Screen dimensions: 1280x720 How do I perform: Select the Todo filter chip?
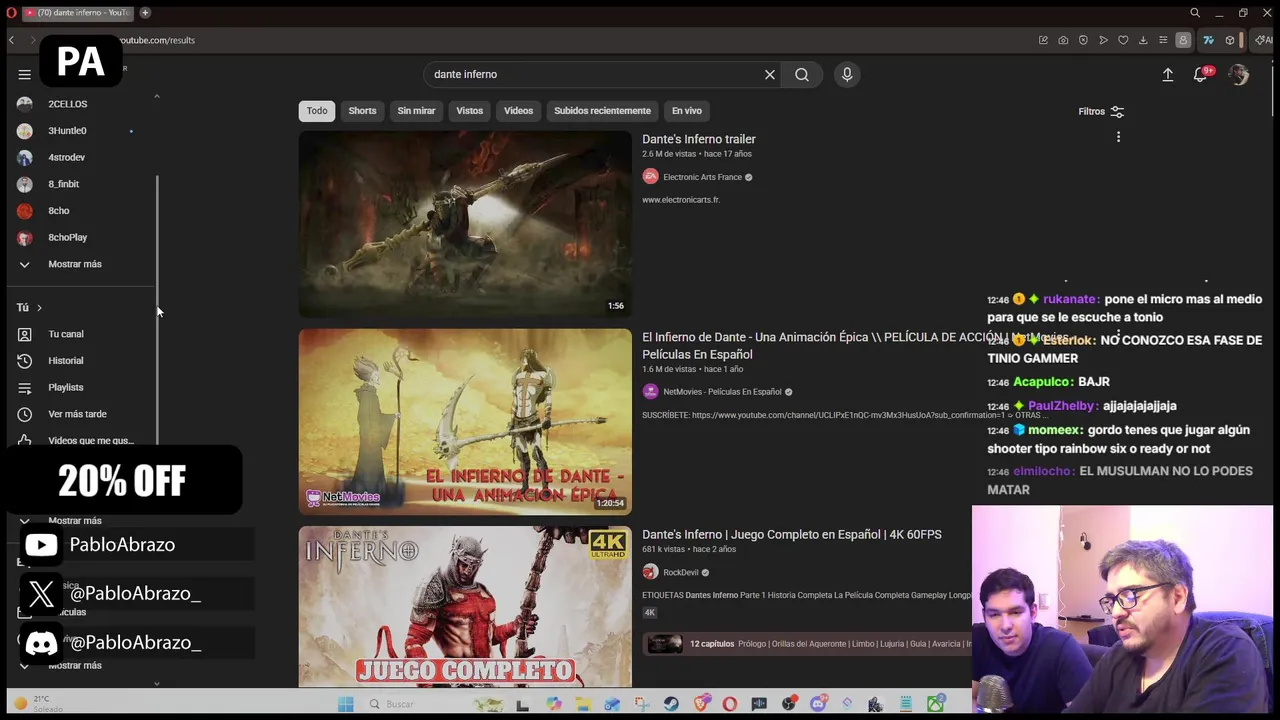click(x=317, y=111)
